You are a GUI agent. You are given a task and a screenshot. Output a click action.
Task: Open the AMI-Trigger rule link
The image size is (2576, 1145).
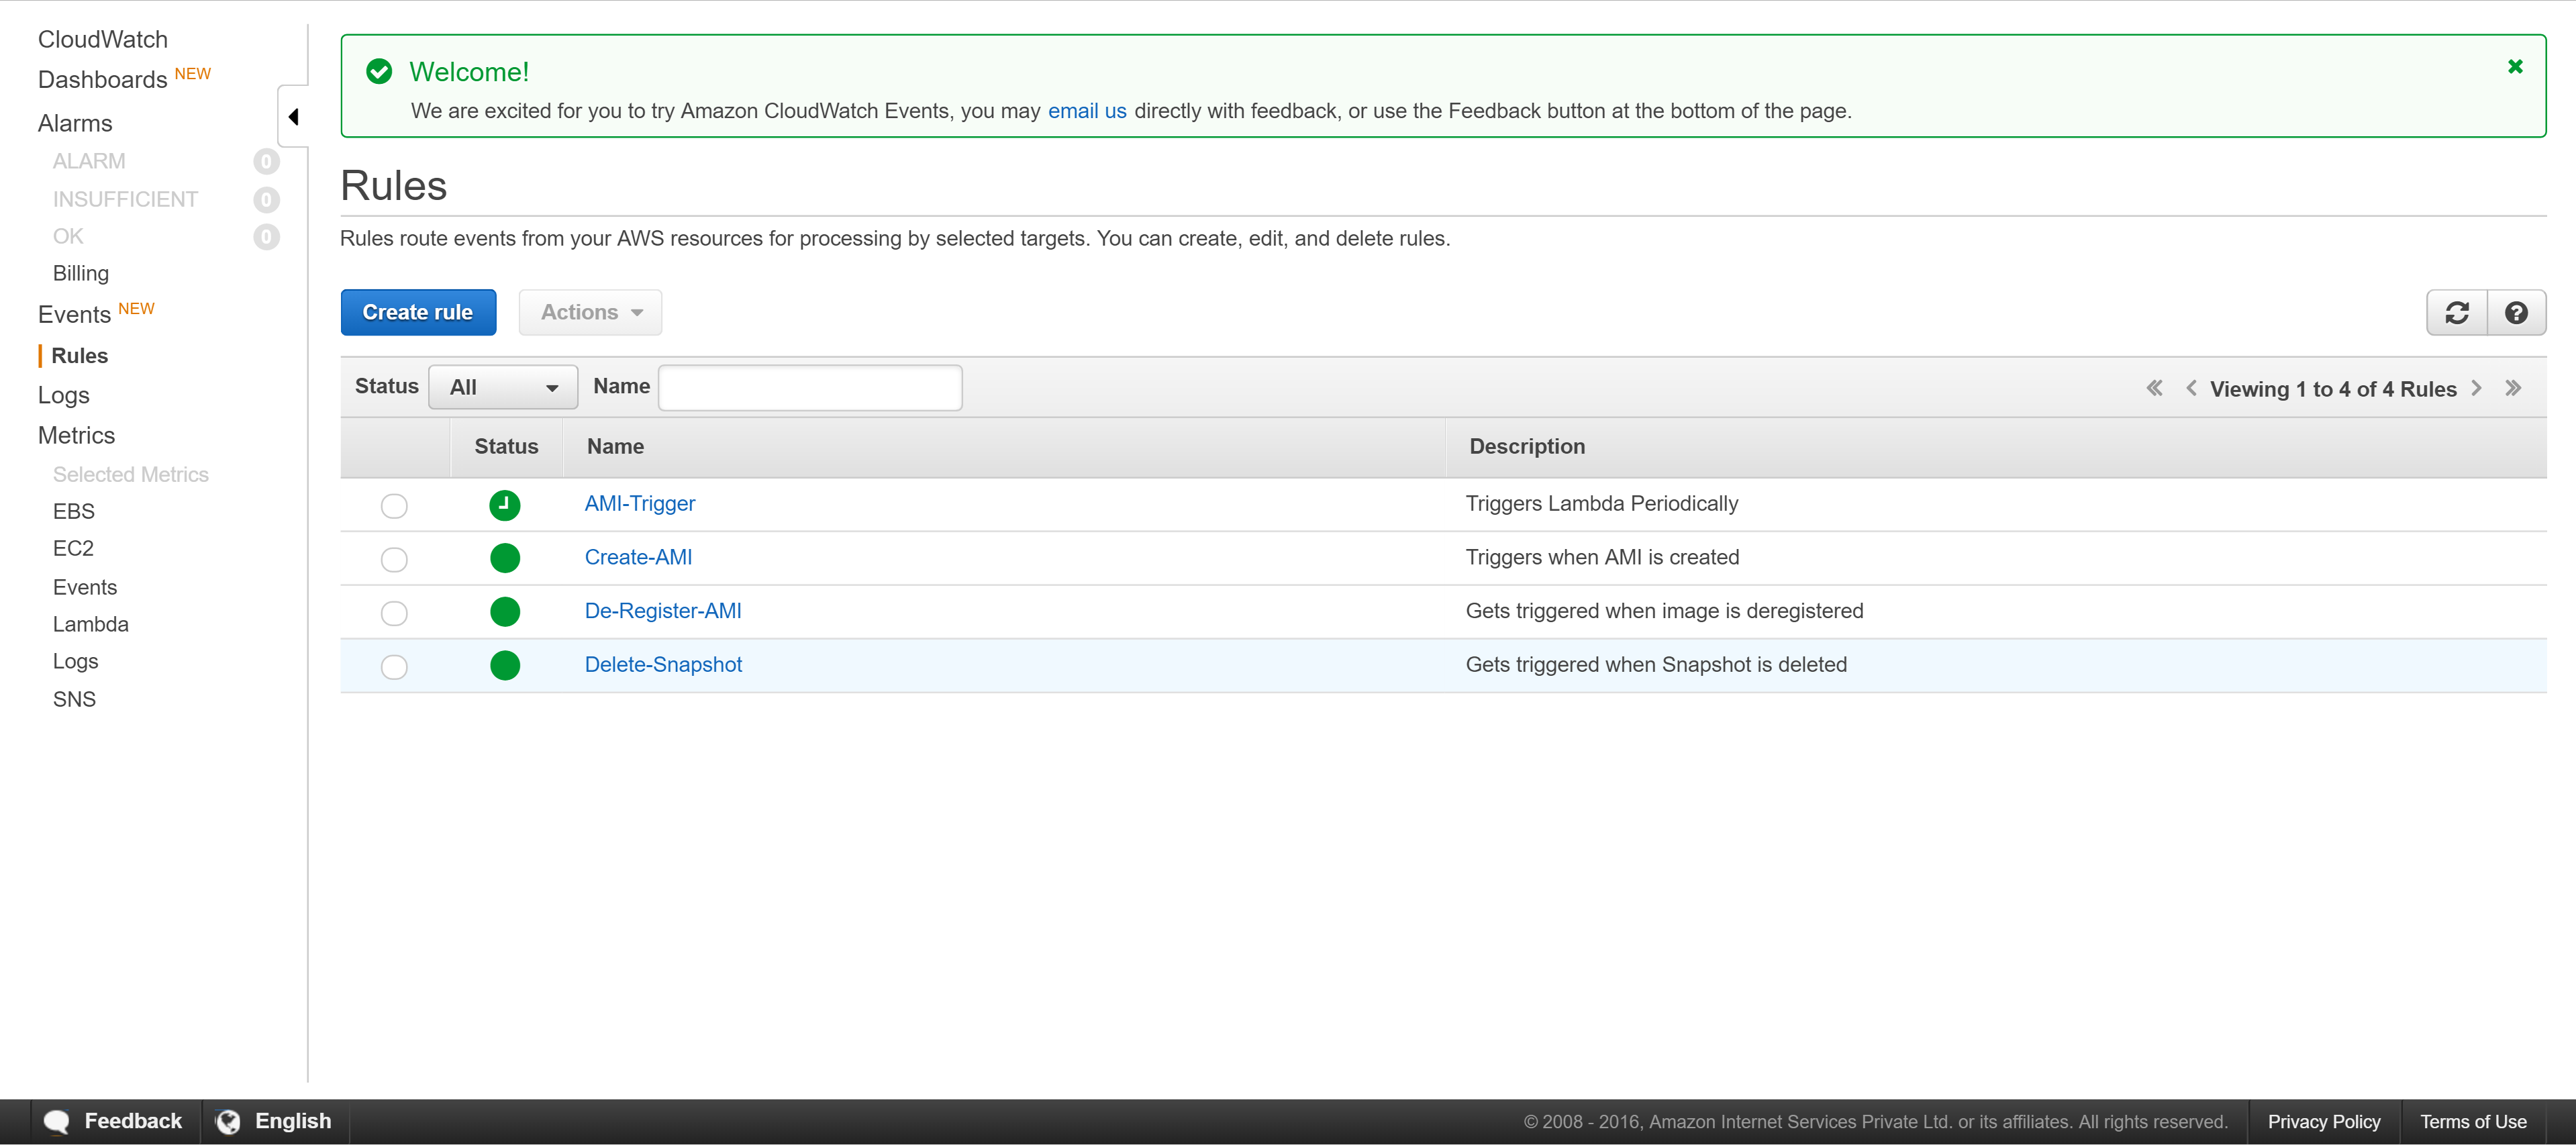640,504
